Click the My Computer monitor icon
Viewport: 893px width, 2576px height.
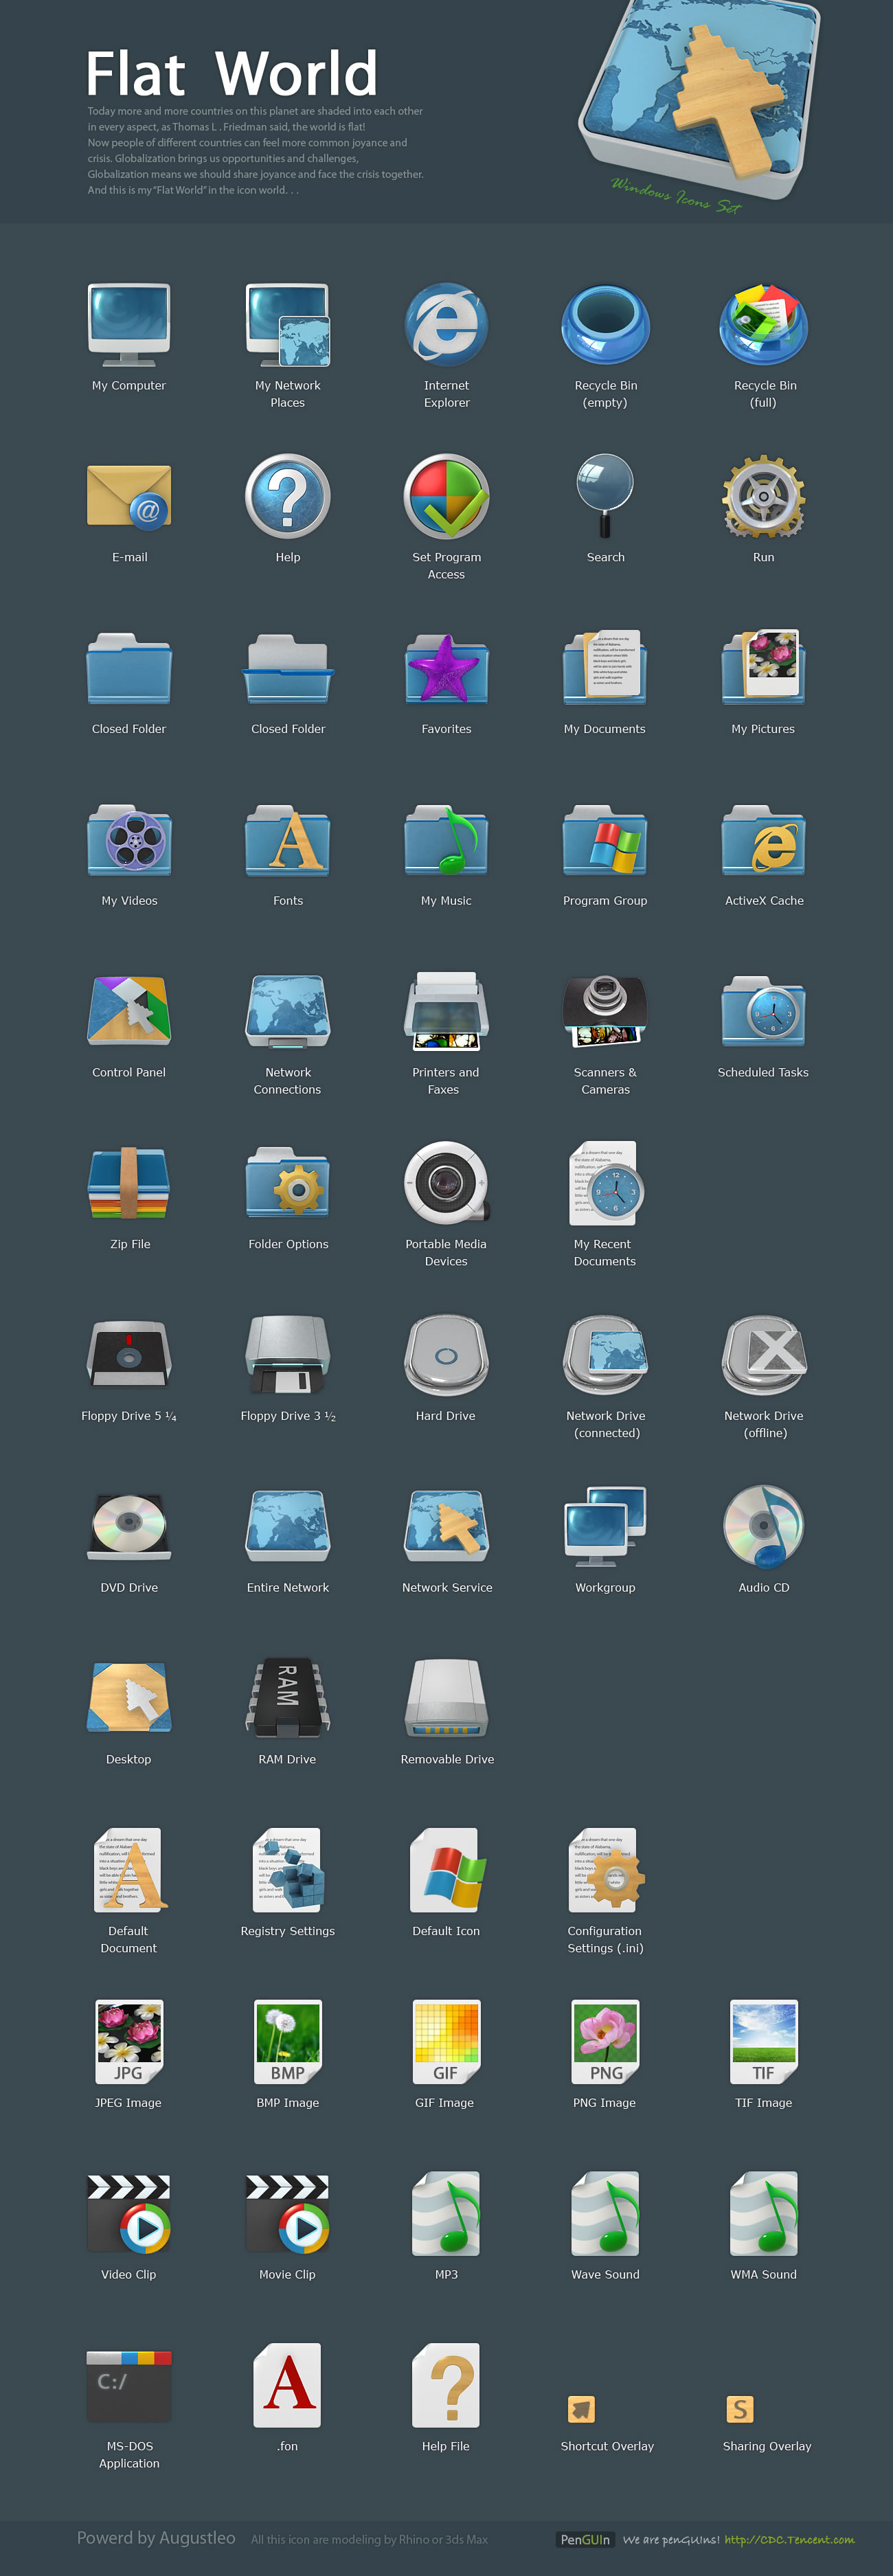pyautogui.click(x=129, y=325)
